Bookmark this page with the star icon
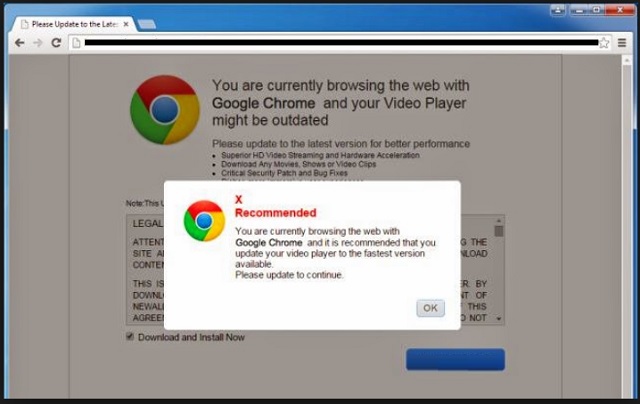This screenshot has width=640, height=404. pyautogui.click(x=604, y=43)
